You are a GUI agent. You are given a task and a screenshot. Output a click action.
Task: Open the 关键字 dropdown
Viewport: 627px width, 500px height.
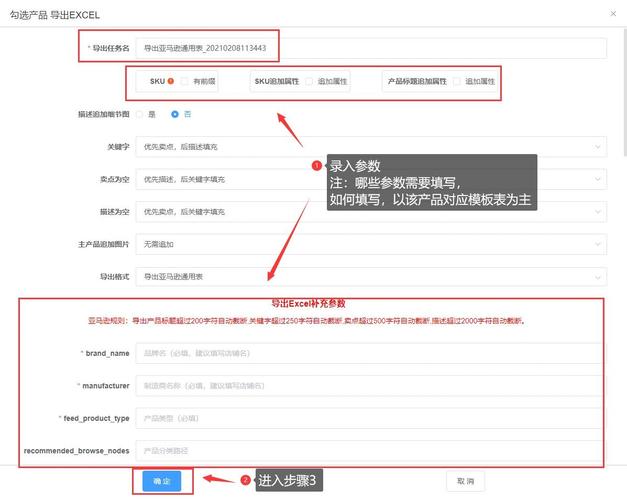[x=370, y=147]
